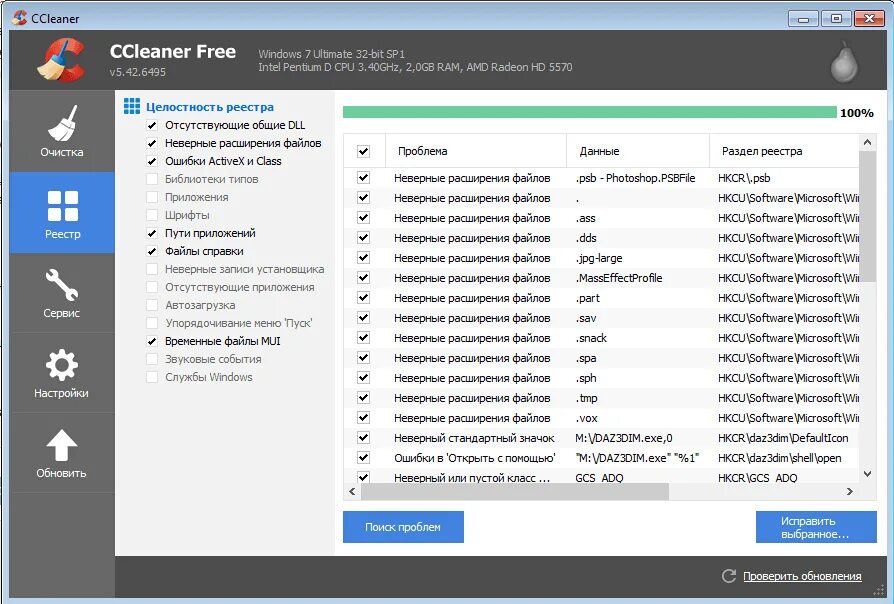Uncheck Временные файлы MUI option
This screenshot has width=894, height=604.
click(x=152, y=341)
